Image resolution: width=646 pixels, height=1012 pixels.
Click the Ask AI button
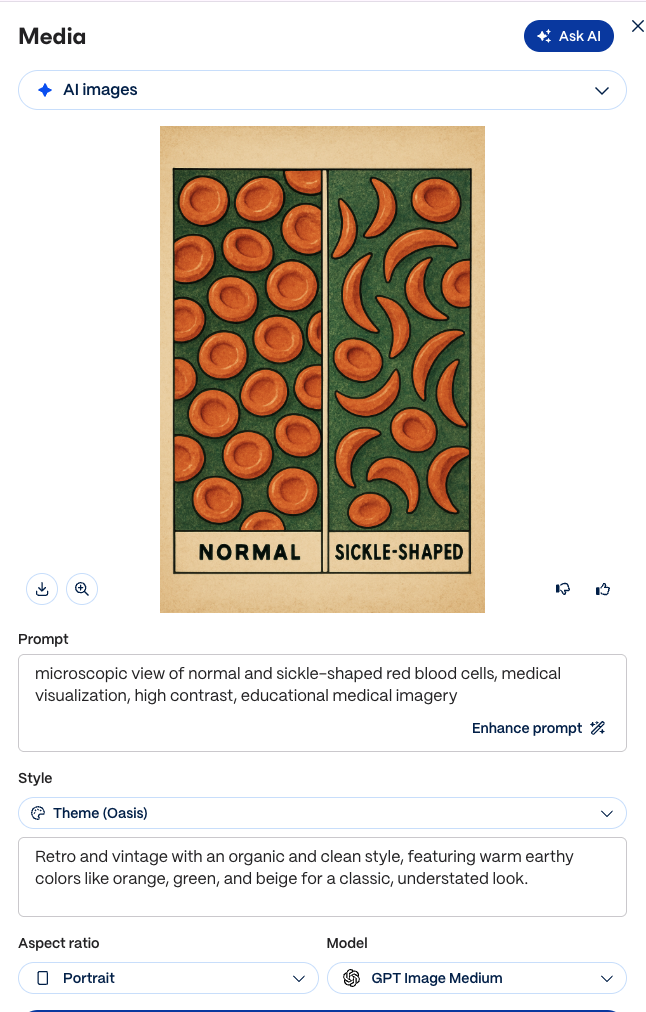click(569, 36)
